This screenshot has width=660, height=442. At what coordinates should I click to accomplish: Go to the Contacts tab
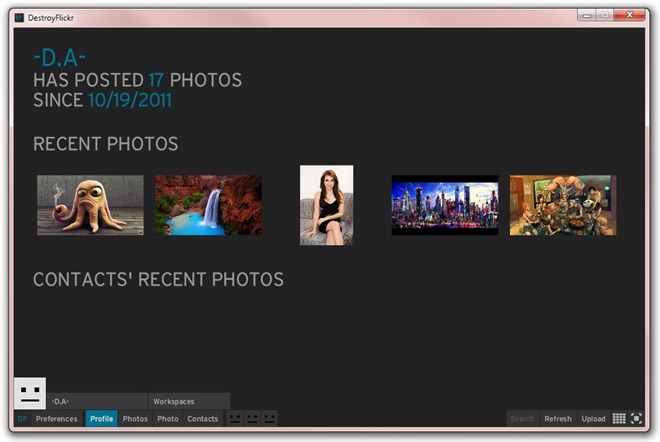[x=203, y=418]
